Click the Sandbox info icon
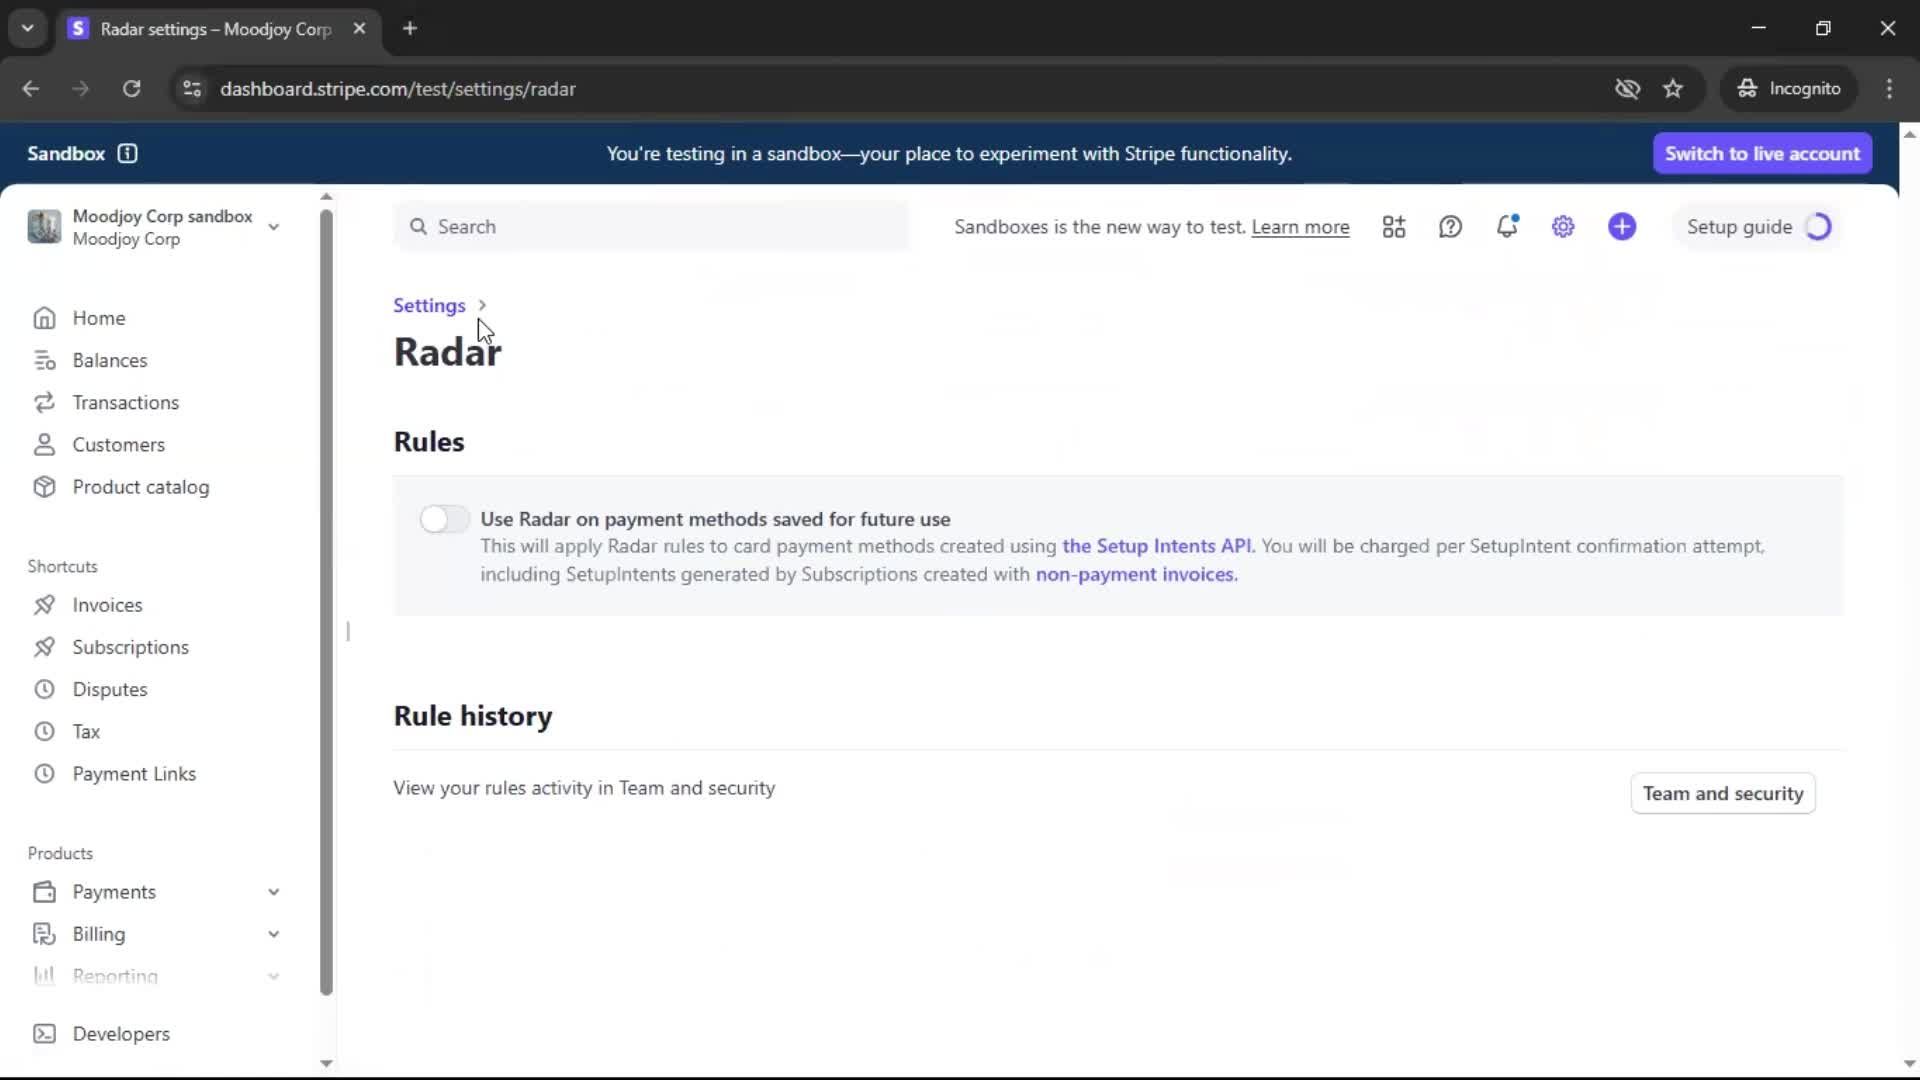This screenshot has height=1080, width=1920. pos(127,153)
